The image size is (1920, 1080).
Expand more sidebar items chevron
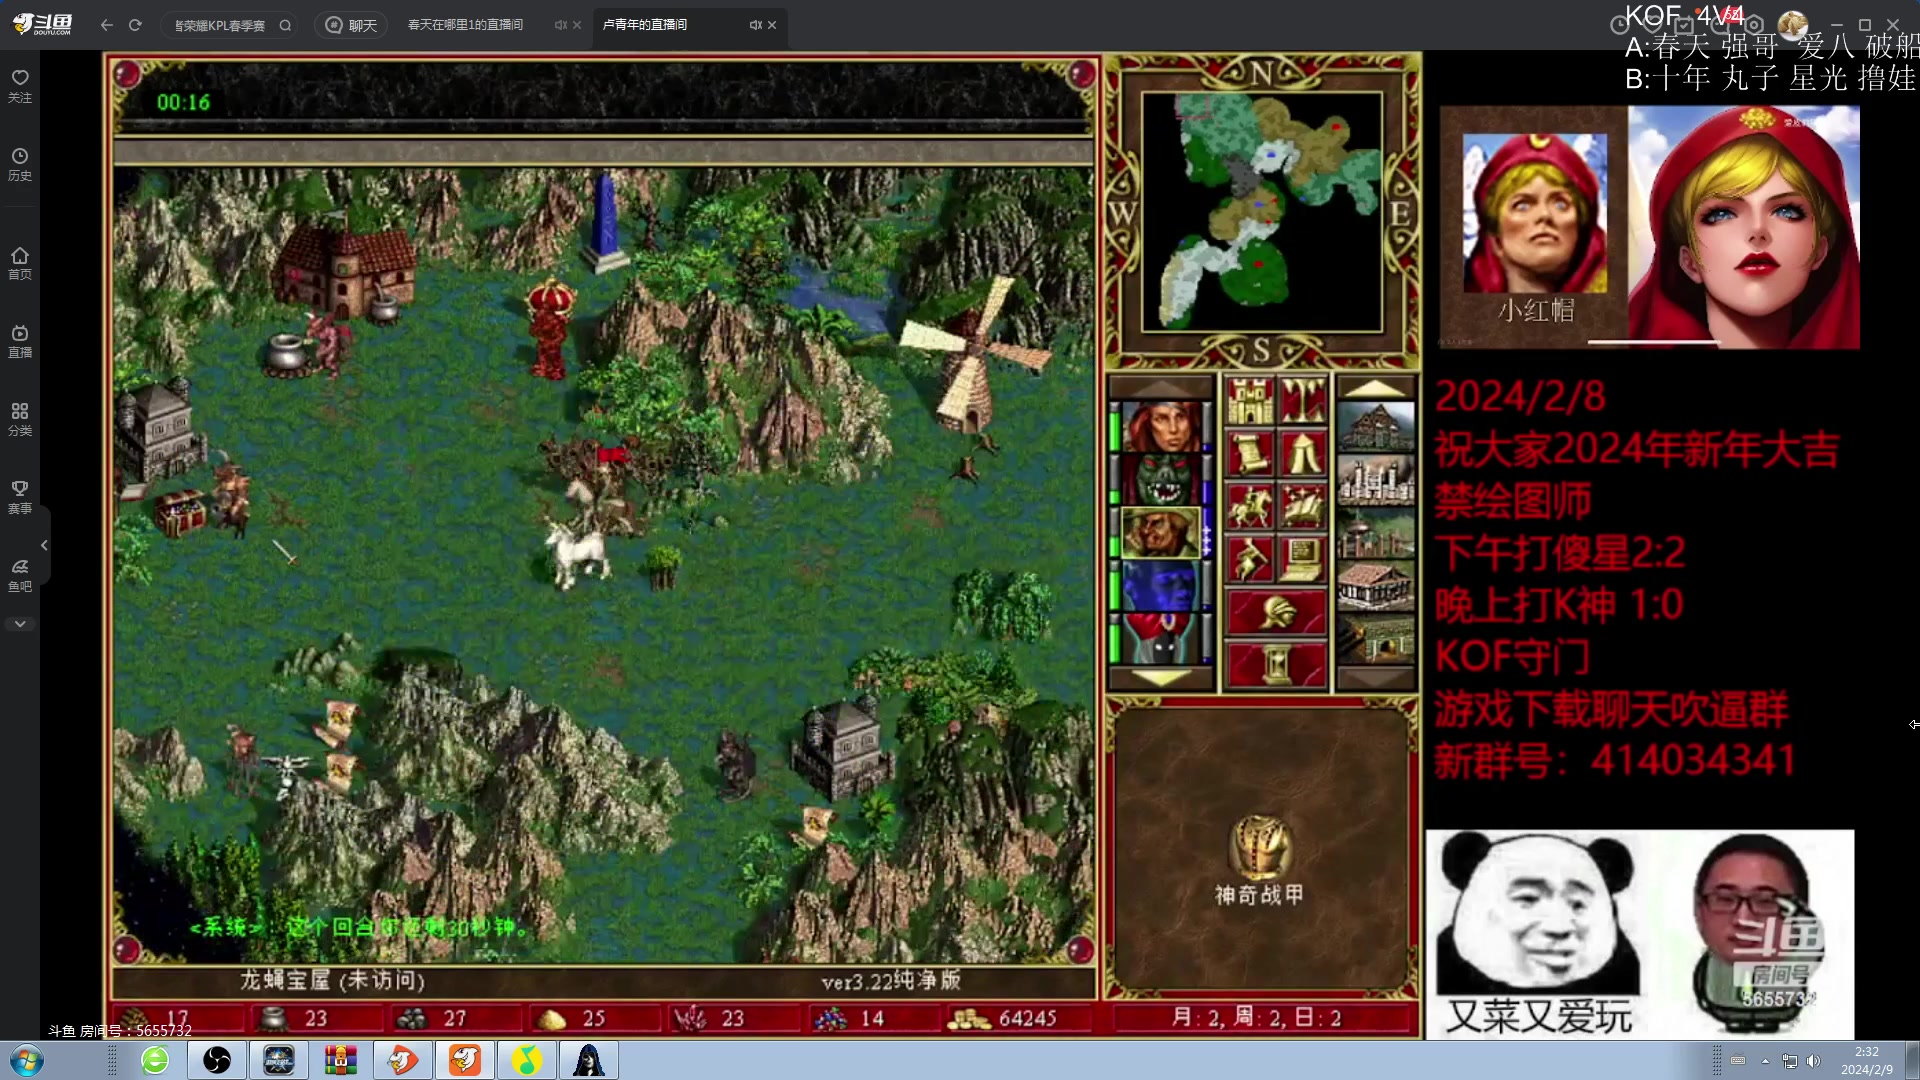coord(20,624)
